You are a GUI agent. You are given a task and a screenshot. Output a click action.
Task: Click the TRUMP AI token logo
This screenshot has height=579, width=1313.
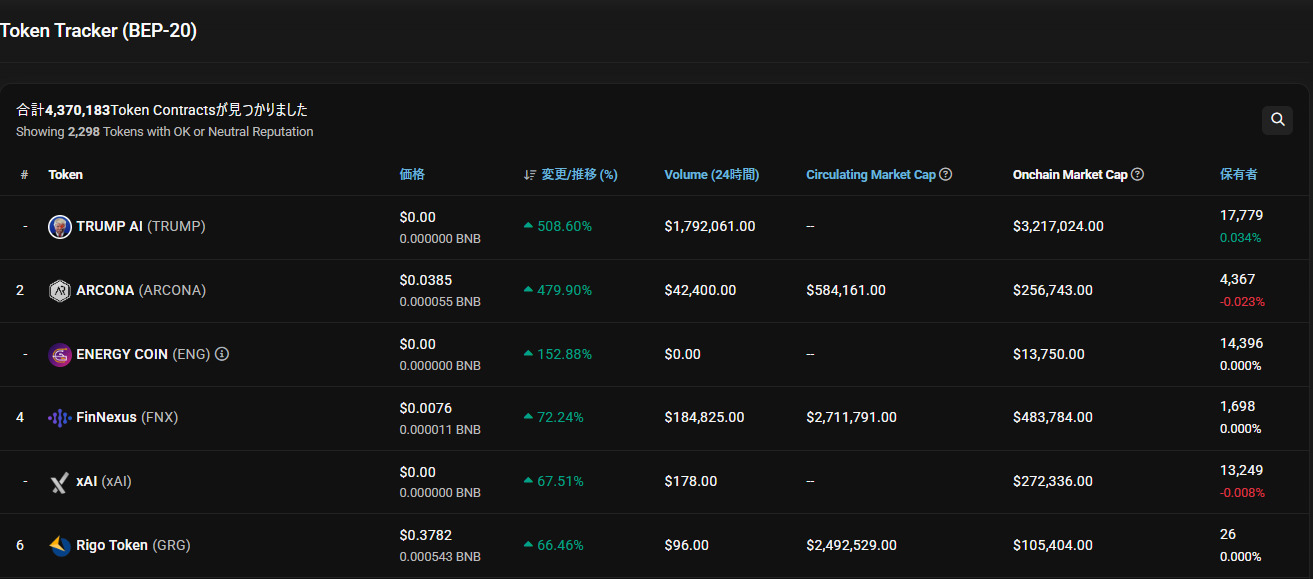click(60, 227)
